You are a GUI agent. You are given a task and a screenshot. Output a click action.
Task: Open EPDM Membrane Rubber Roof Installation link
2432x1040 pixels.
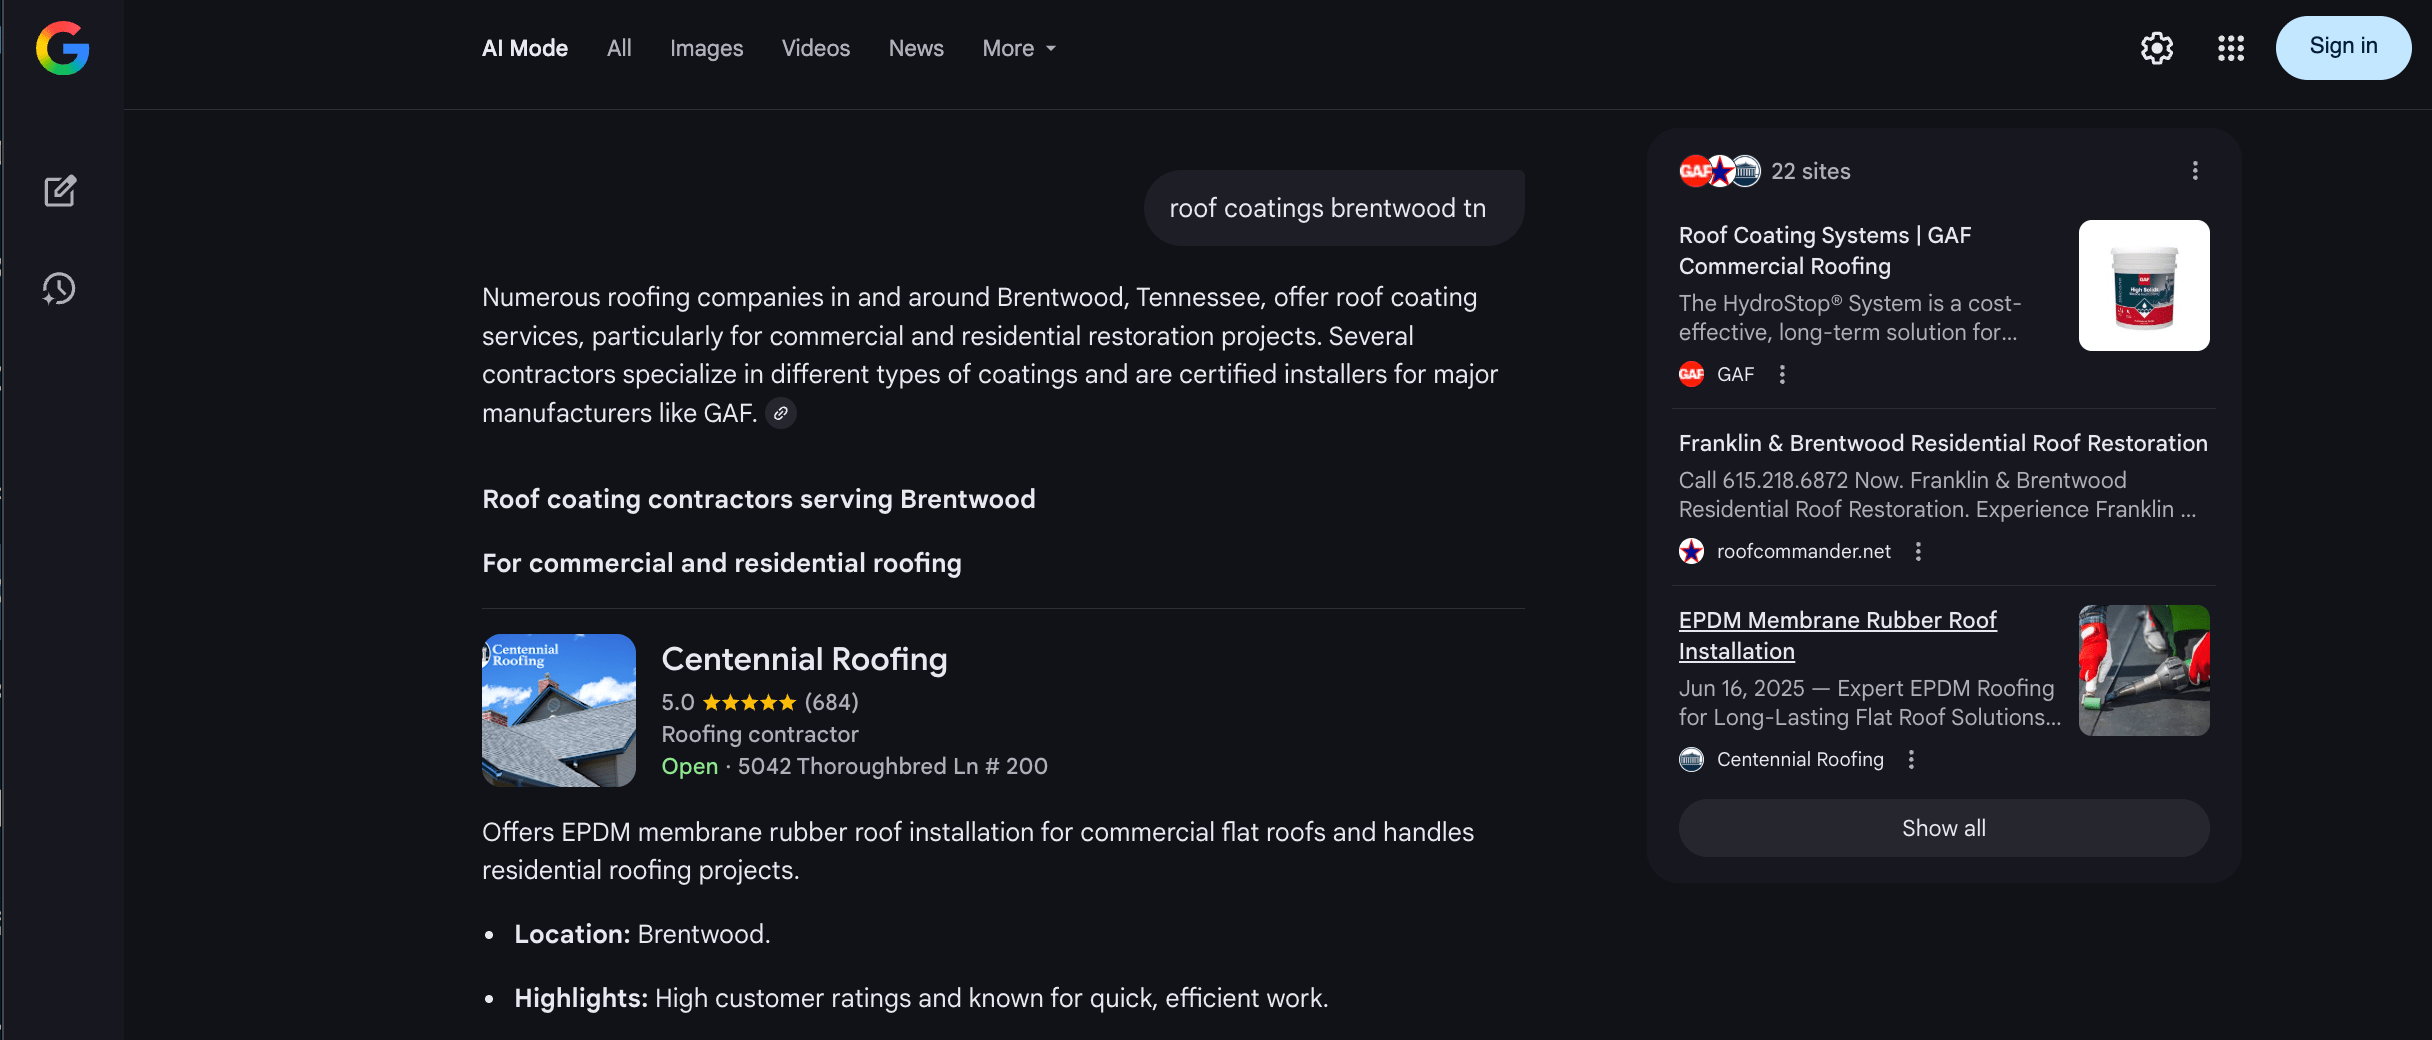(1837, 635)
